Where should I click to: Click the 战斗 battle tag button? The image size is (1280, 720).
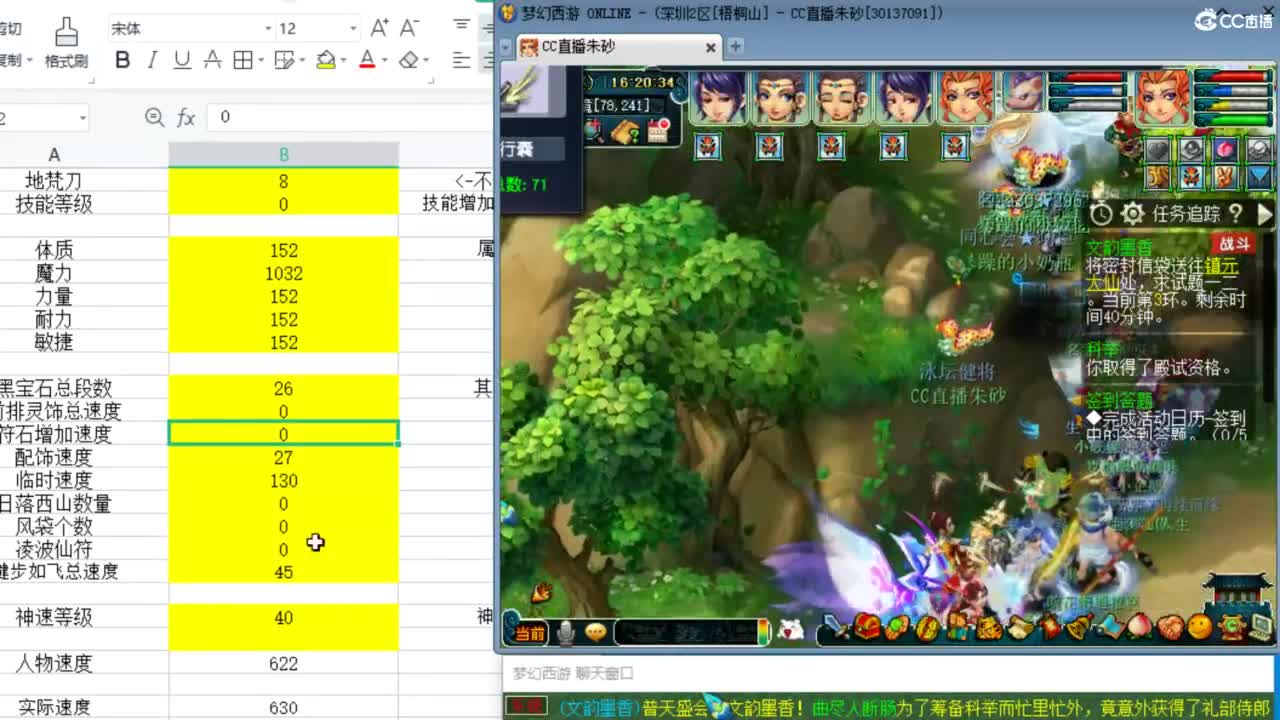pyautogui.click(x=1233, y=244)
